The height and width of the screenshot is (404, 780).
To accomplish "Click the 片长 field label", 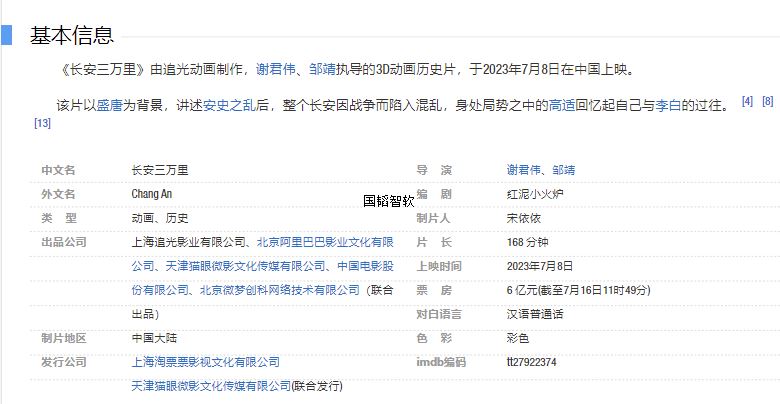I will [434, 242].
